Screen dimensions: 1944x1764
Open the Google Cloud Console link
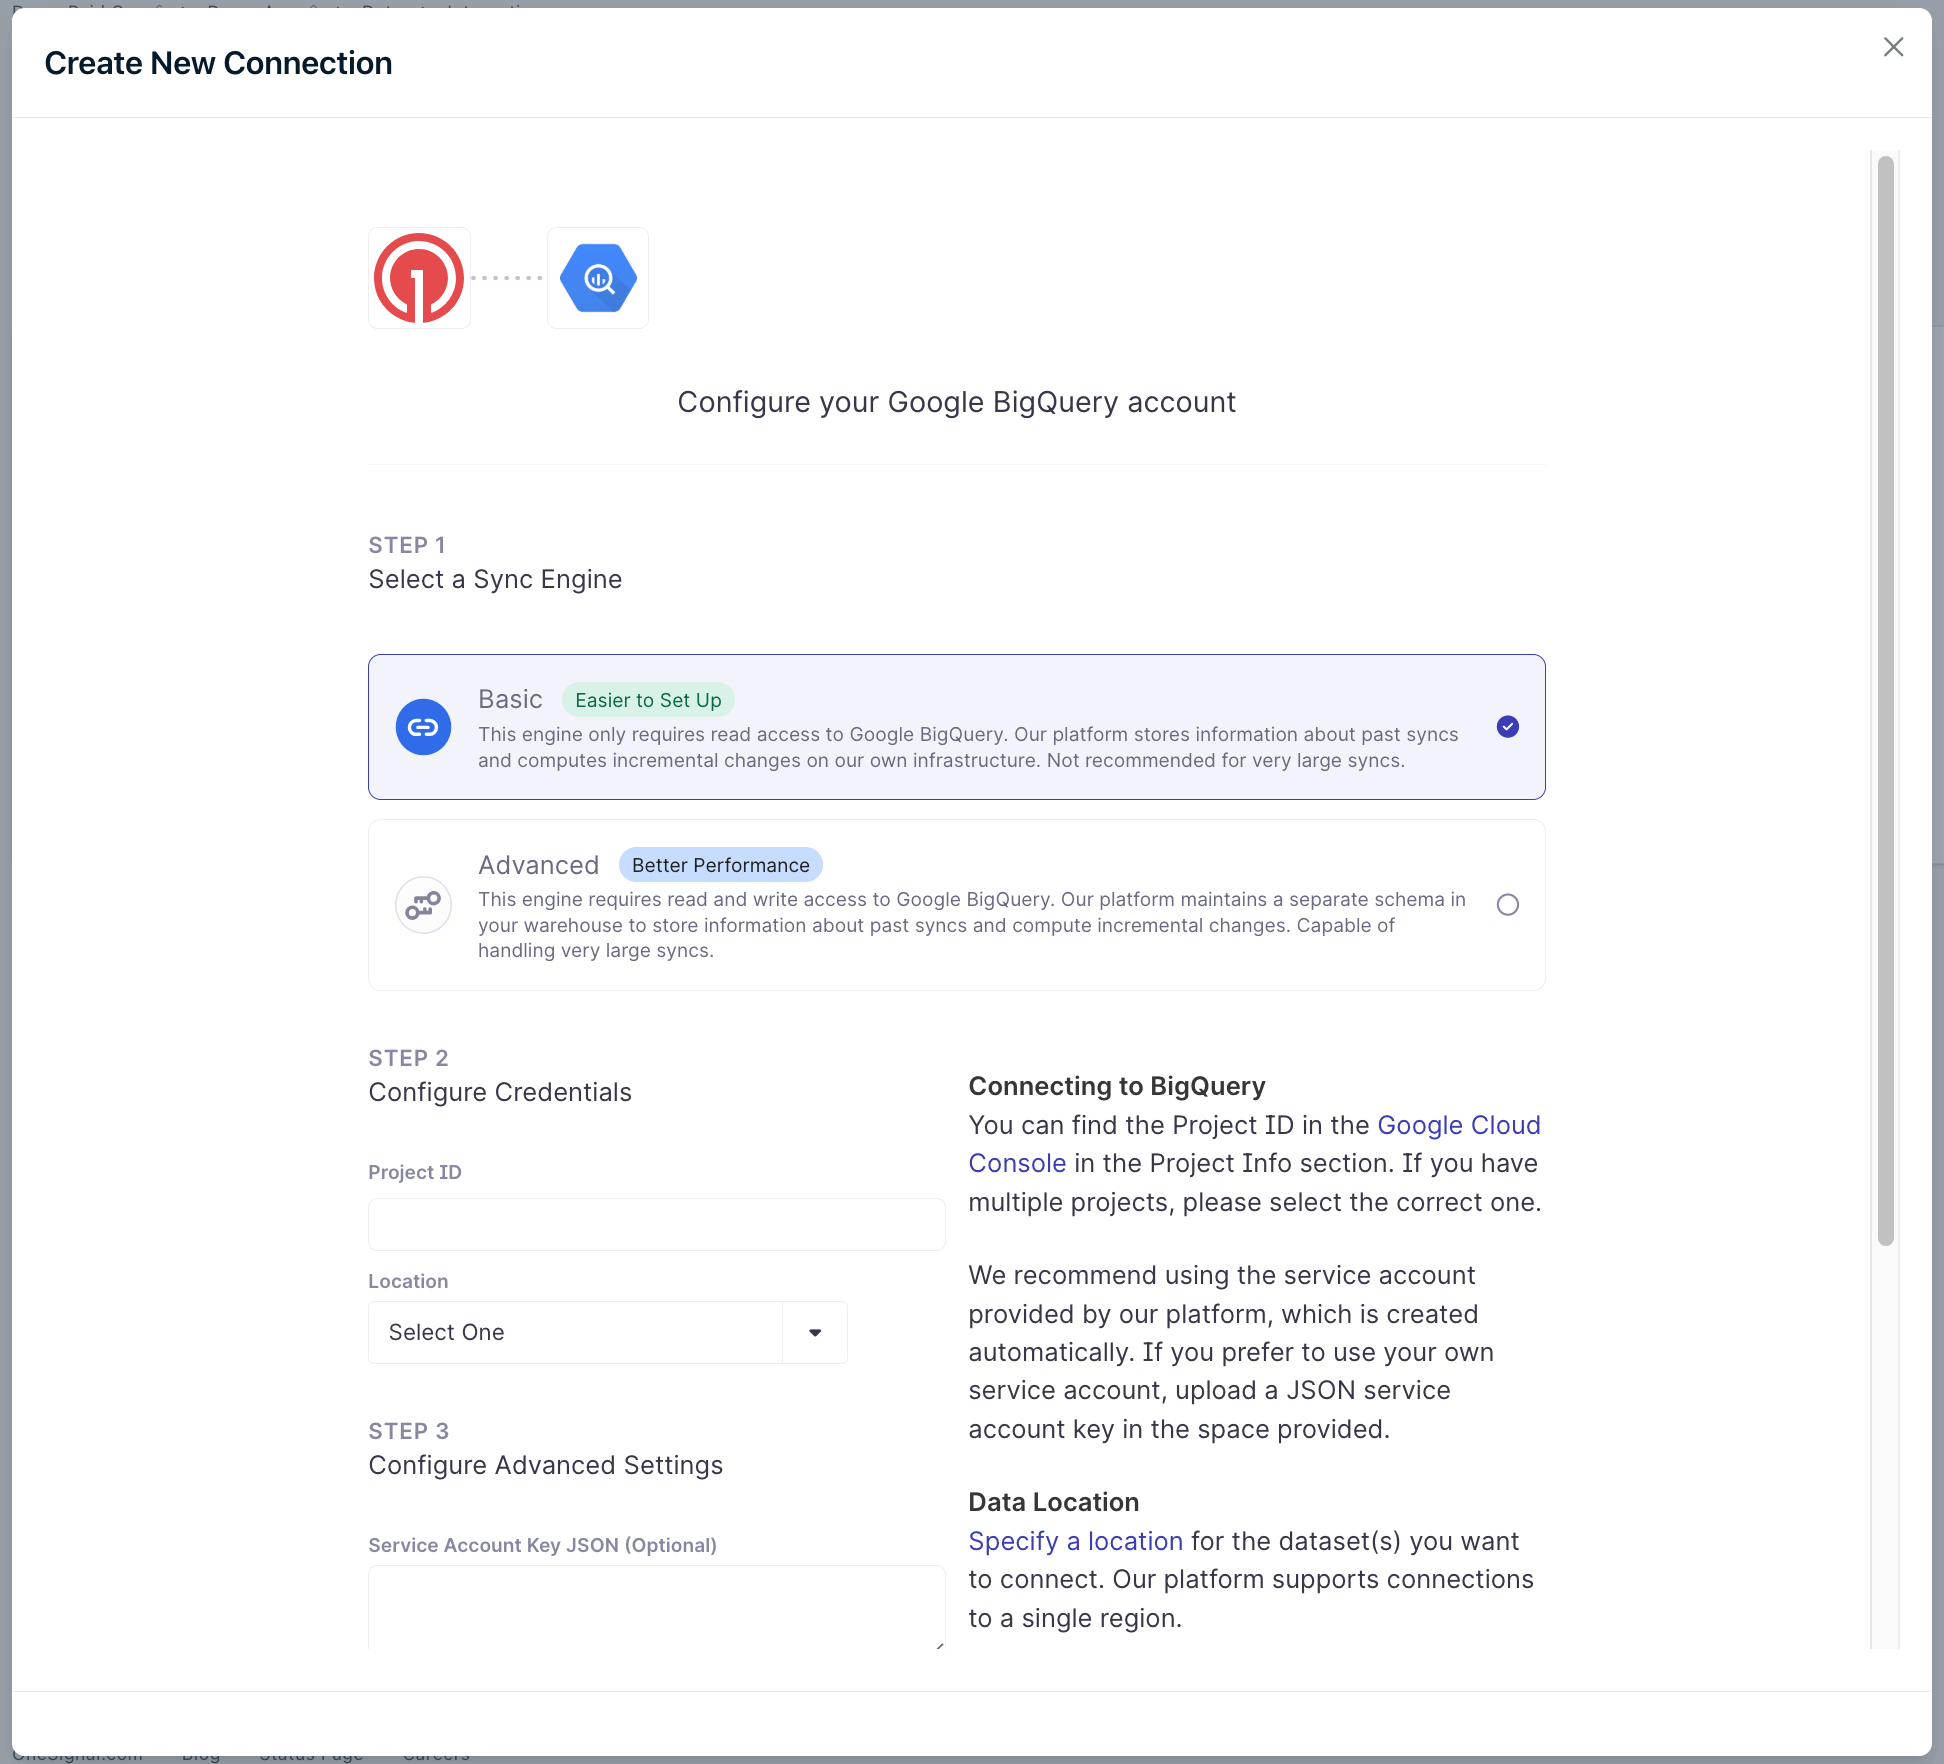click(1458, 1125)
